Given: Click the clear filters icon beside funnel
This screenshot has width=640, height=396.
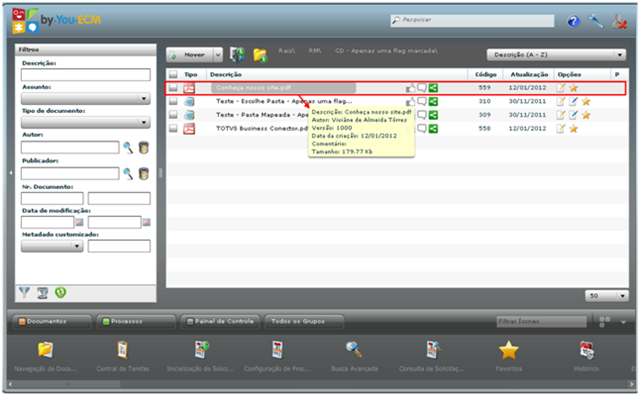Looking at the screenshot, I should (42, 293).
